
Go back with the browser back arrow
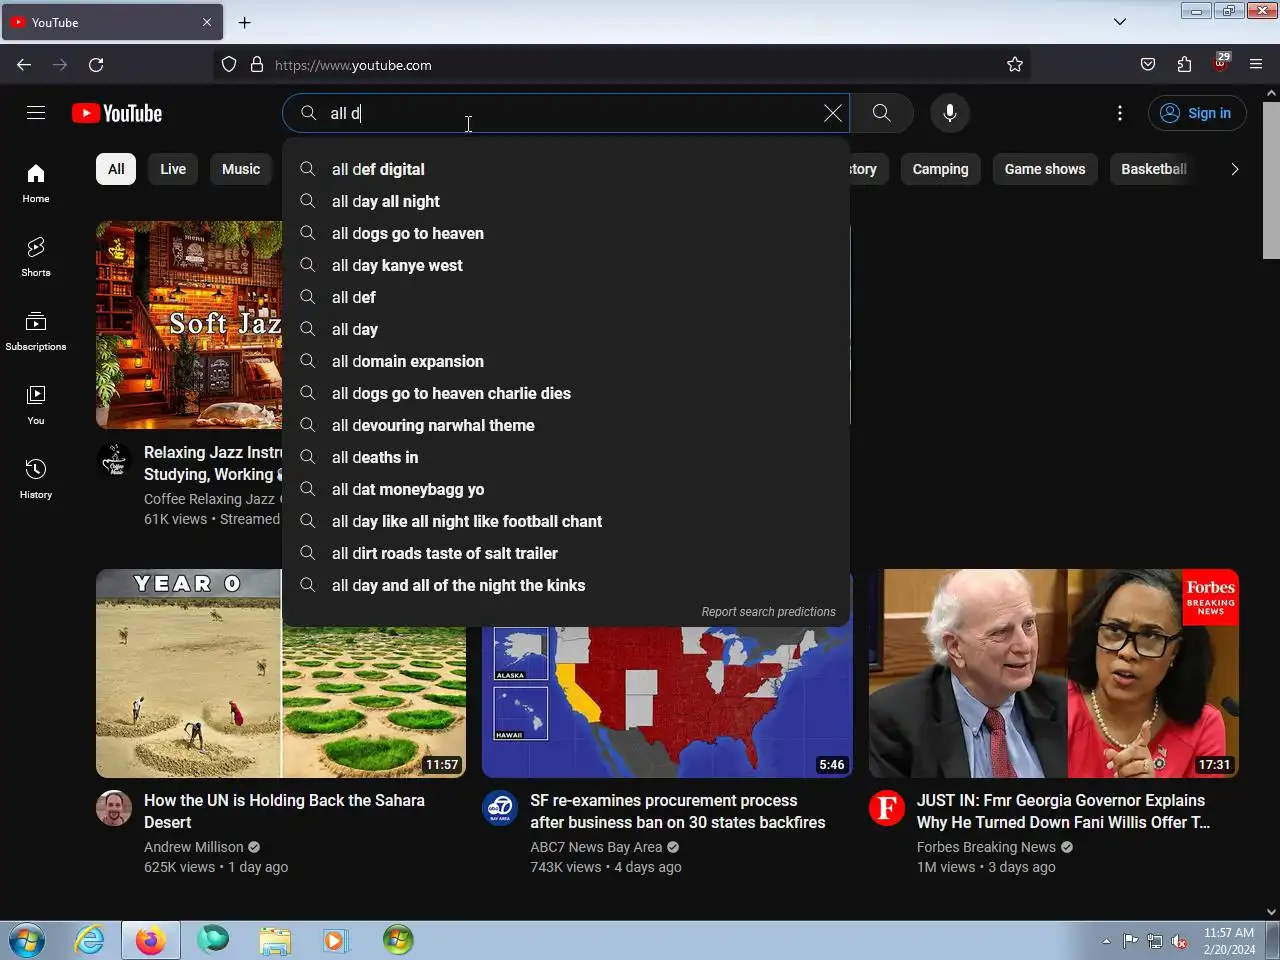pyautogui.click(x=24, y=64)
